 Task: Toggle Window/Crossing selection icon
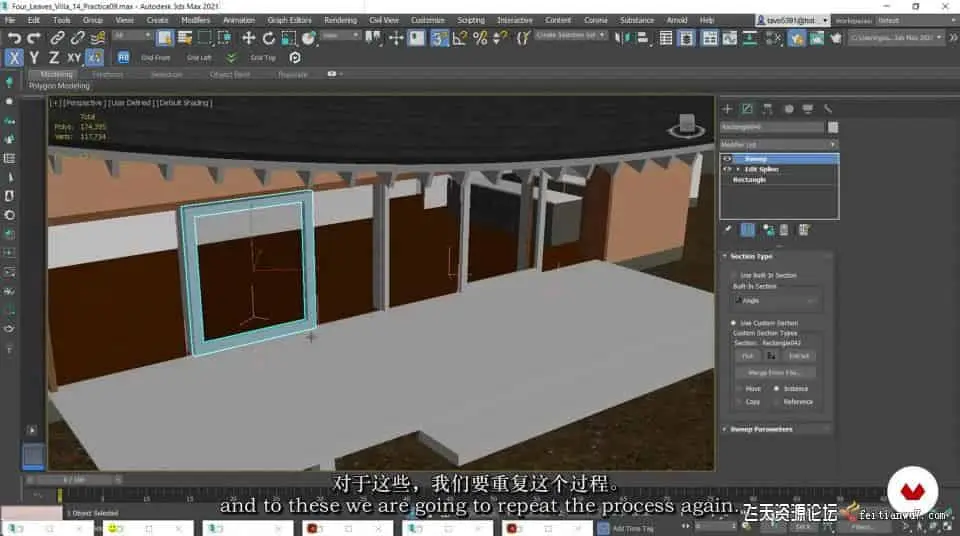pos(224,38)
